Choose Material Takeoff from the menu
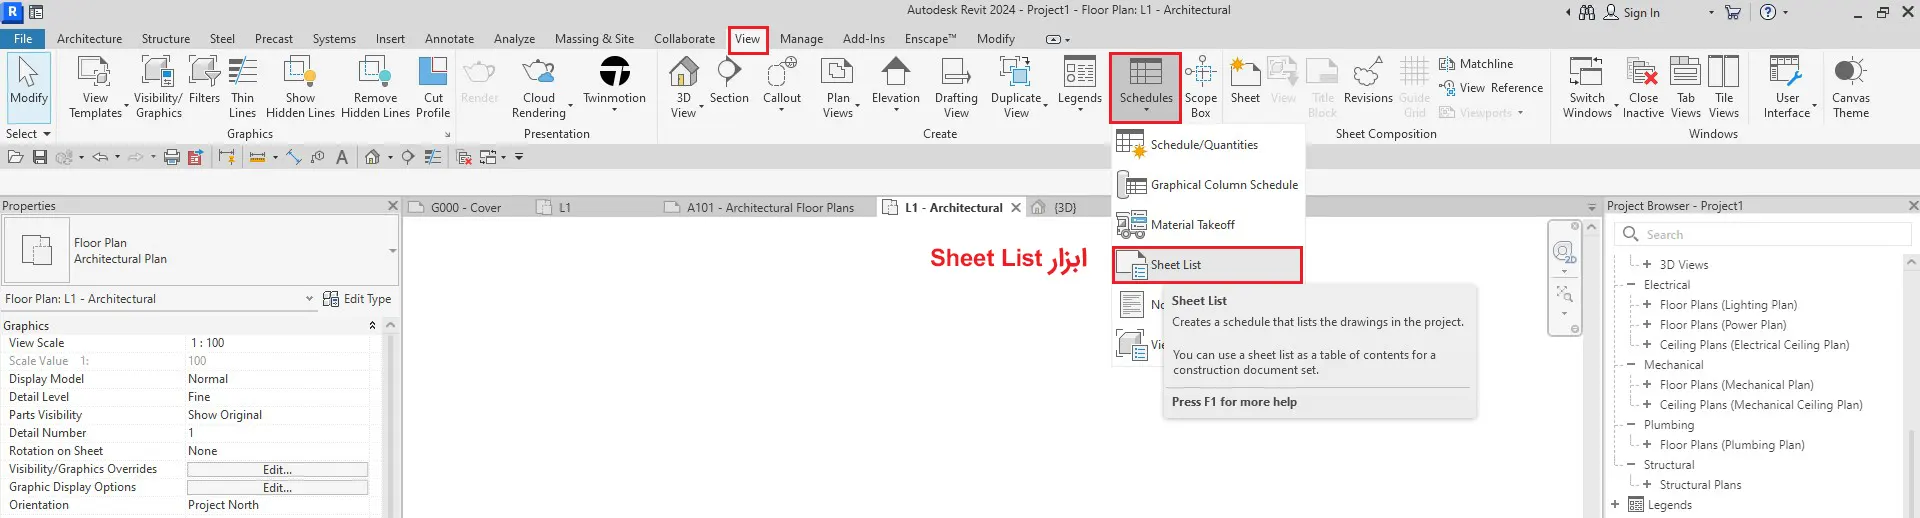The image size is (1920, 518). pos(1208,225)
